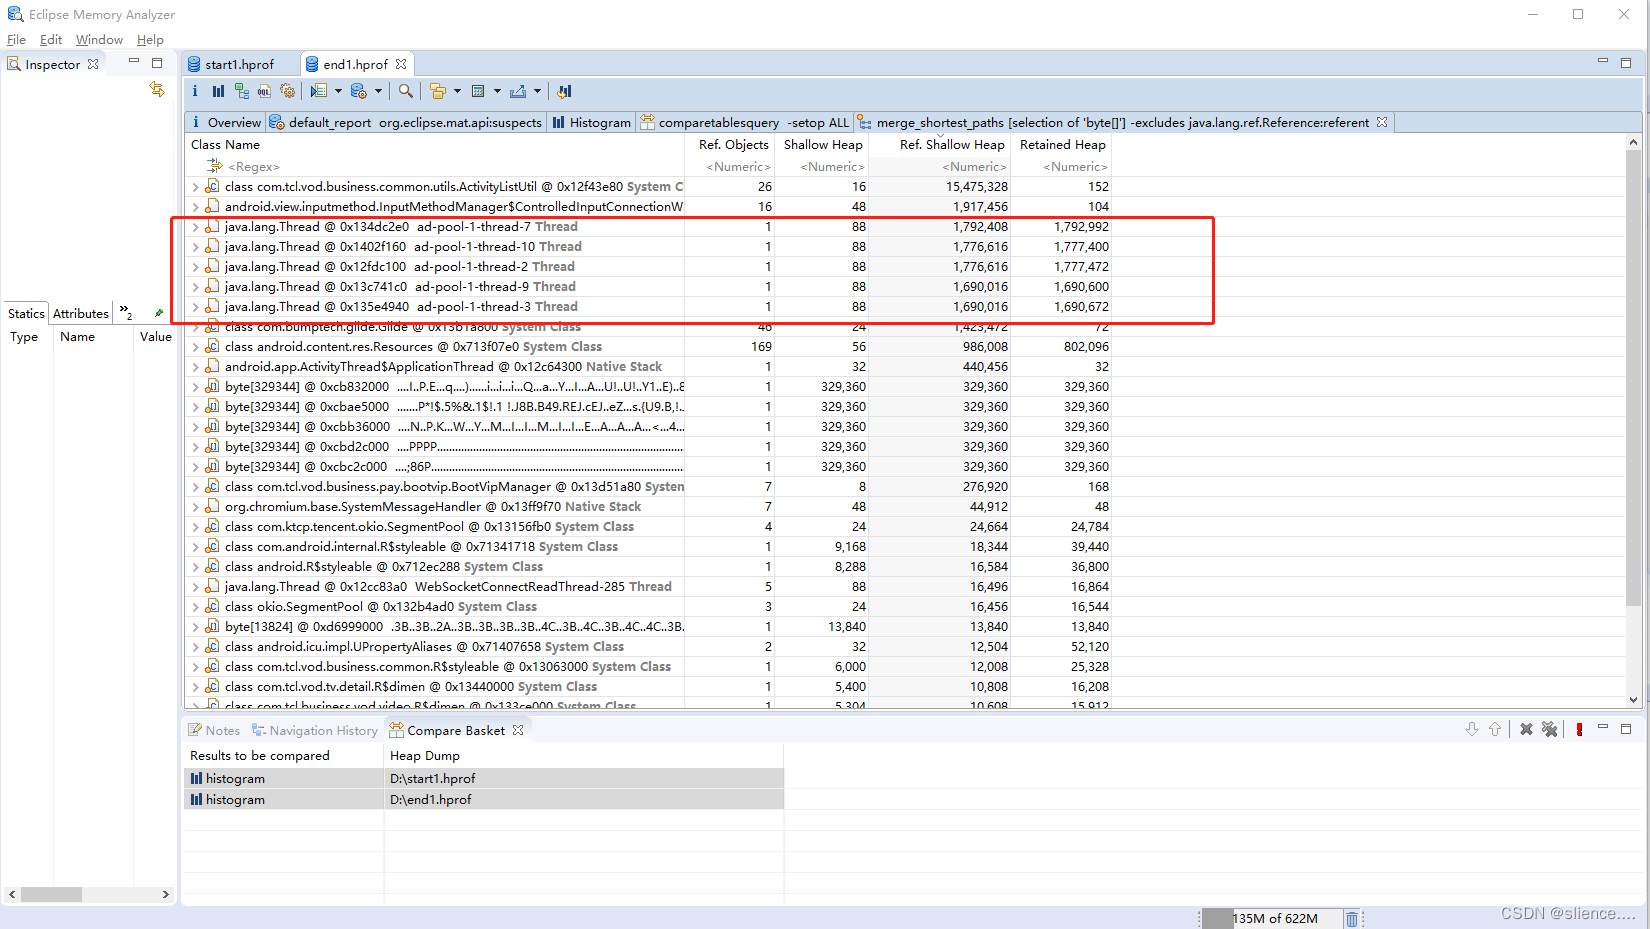Move selected basket entry down
The width and height of the screenshot is (1650, 929).
1472,729
